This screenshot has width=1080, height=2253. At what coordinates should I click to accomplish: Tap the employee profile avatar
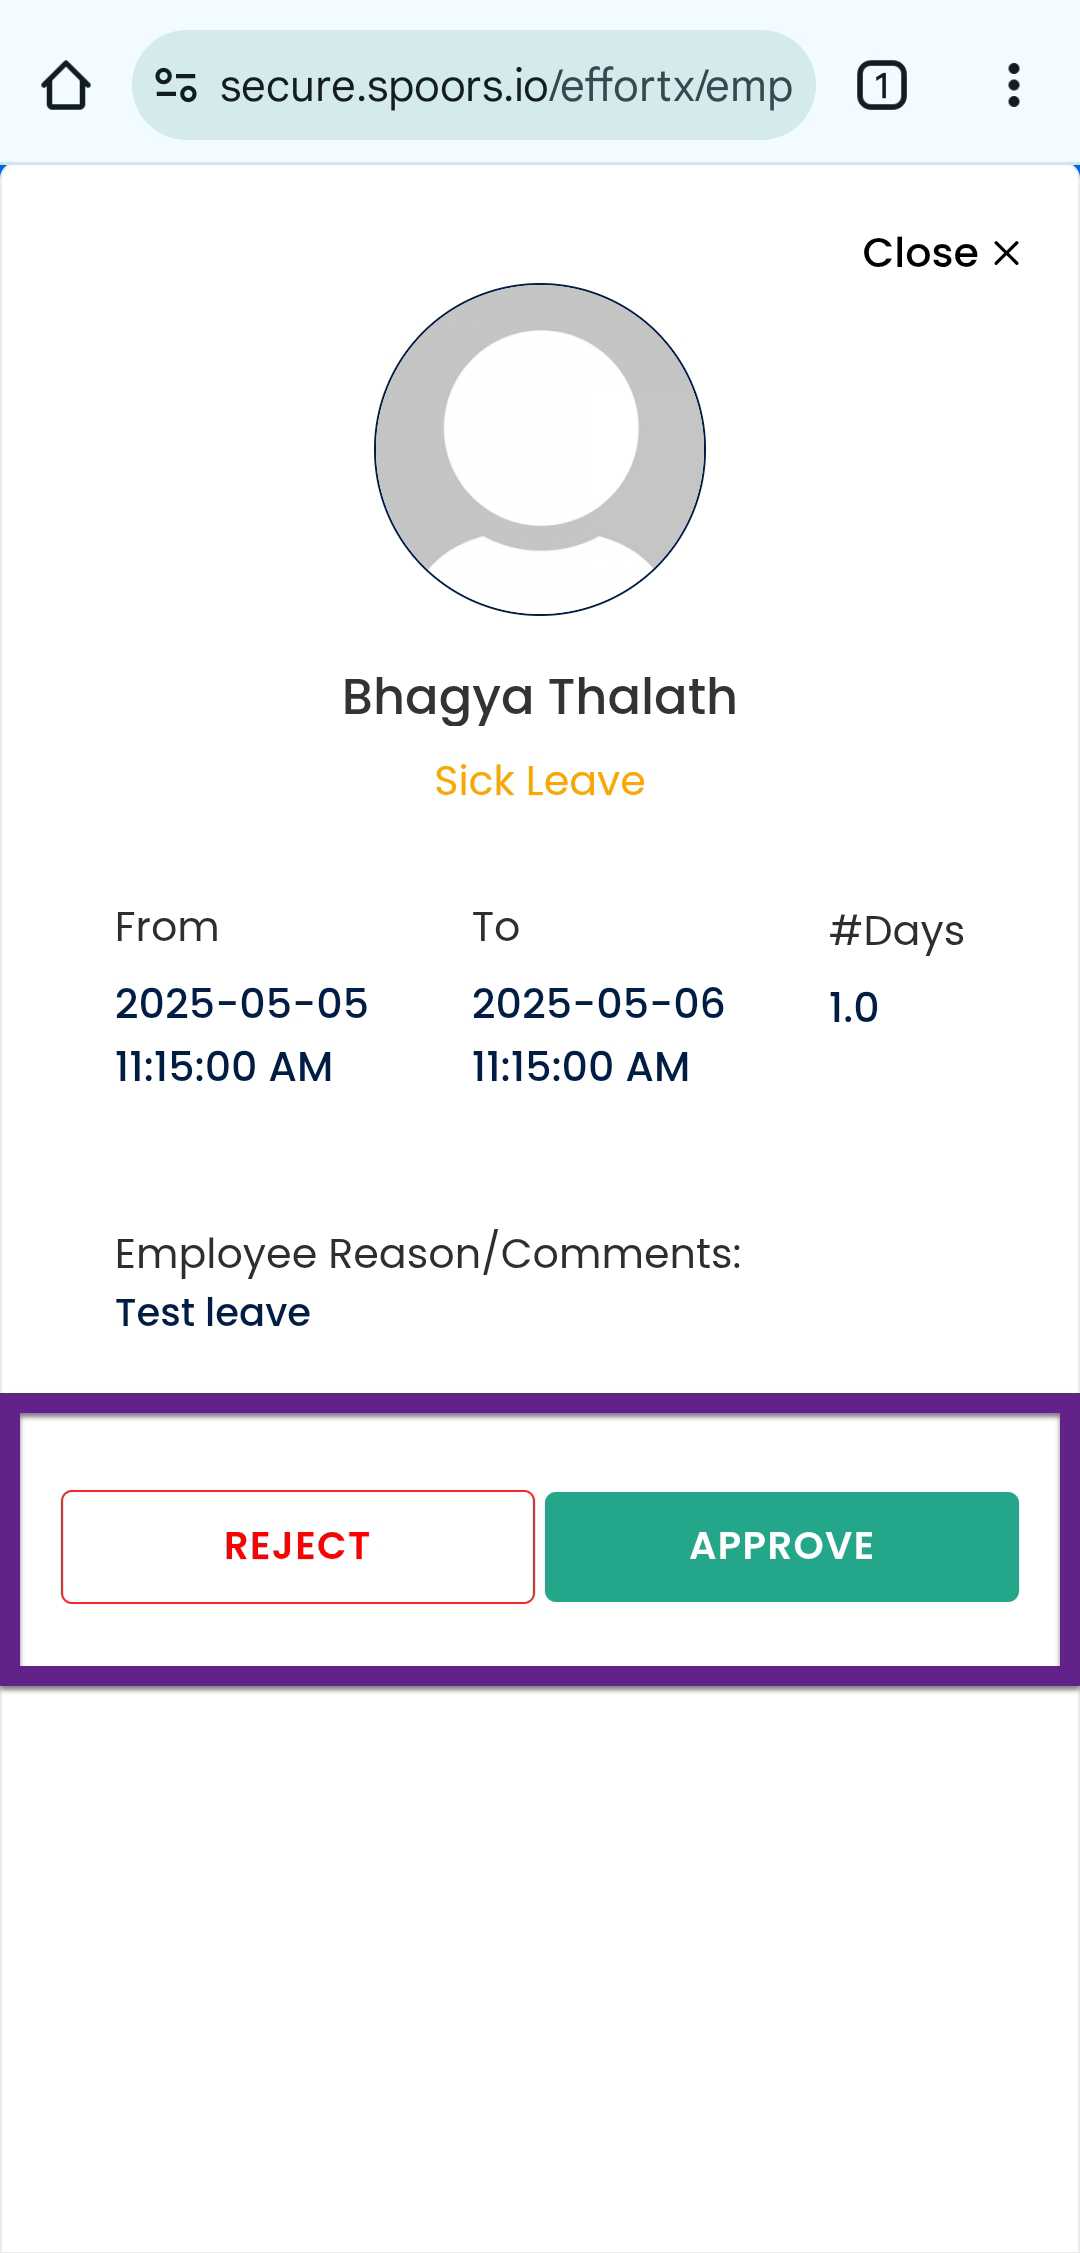tap(540, 449)
